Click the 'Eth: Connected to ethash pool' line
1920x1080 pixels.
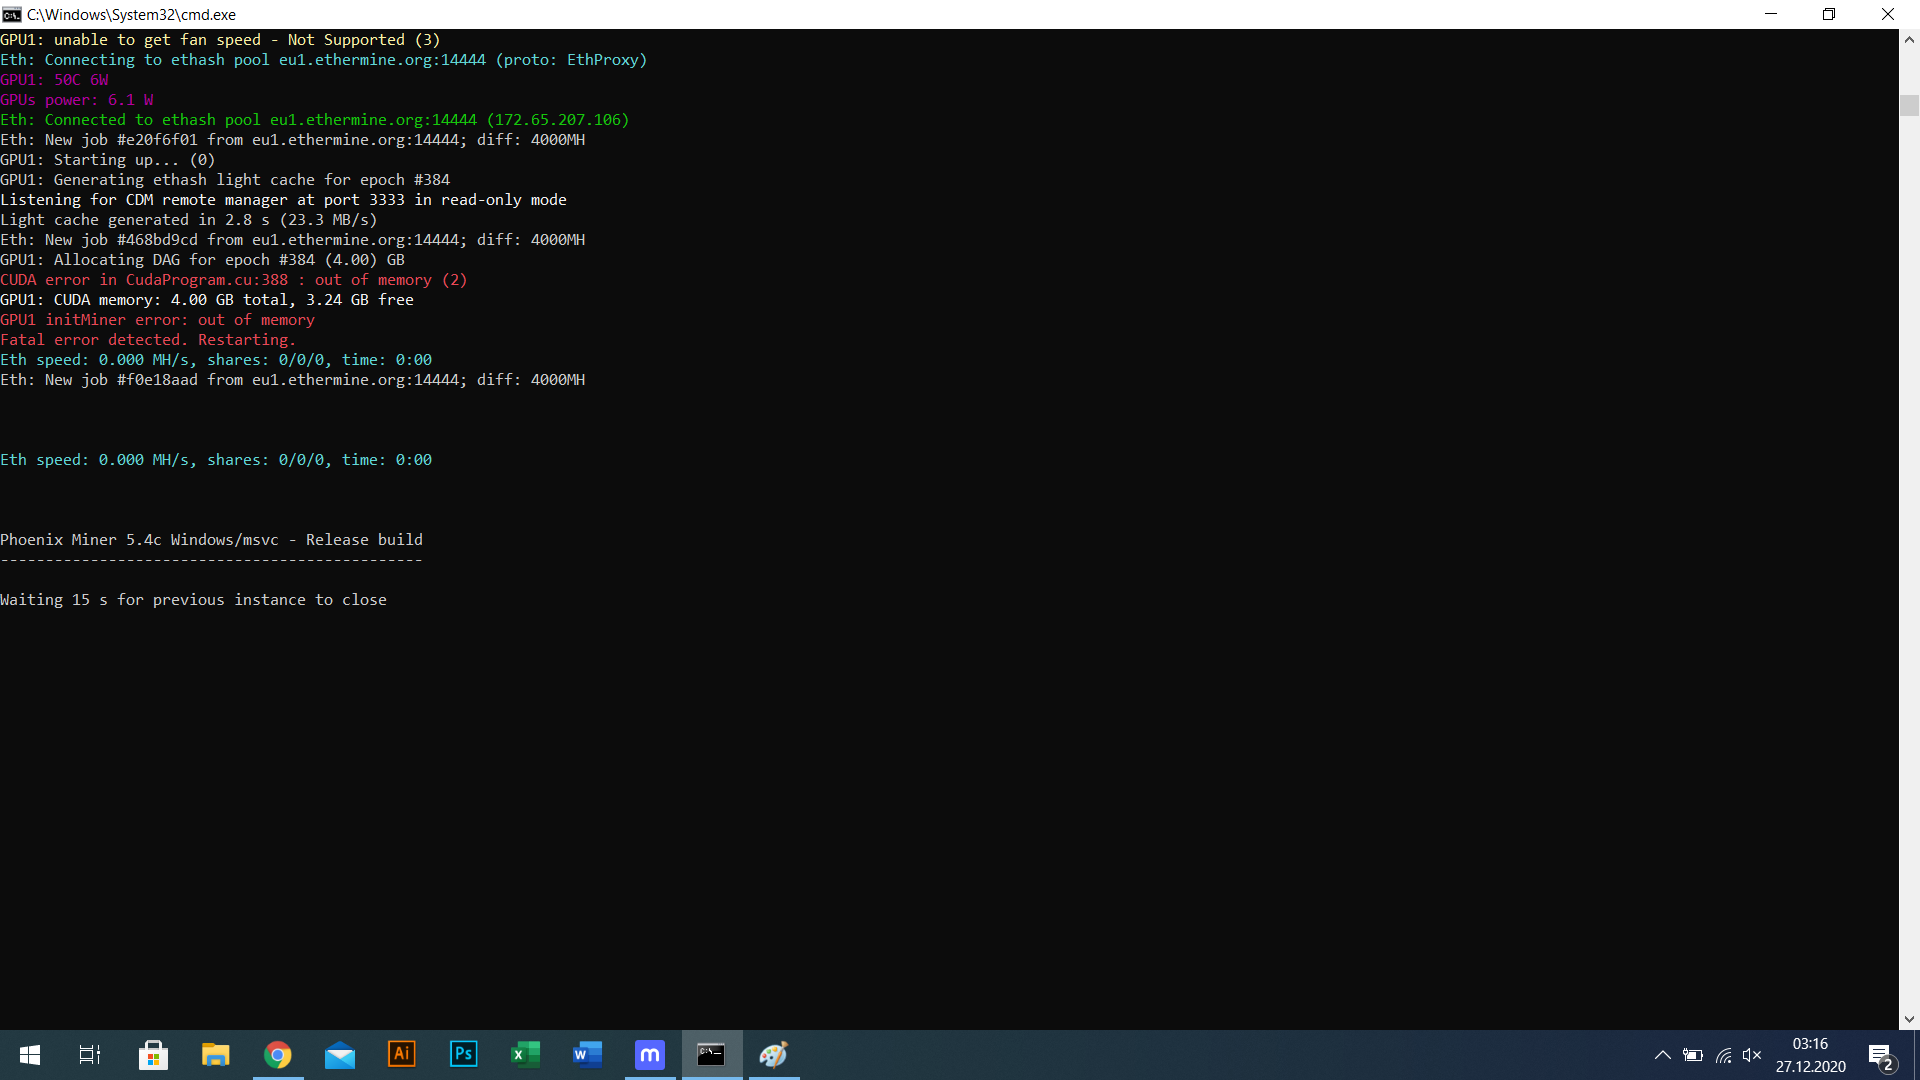[x=314, y=120]
